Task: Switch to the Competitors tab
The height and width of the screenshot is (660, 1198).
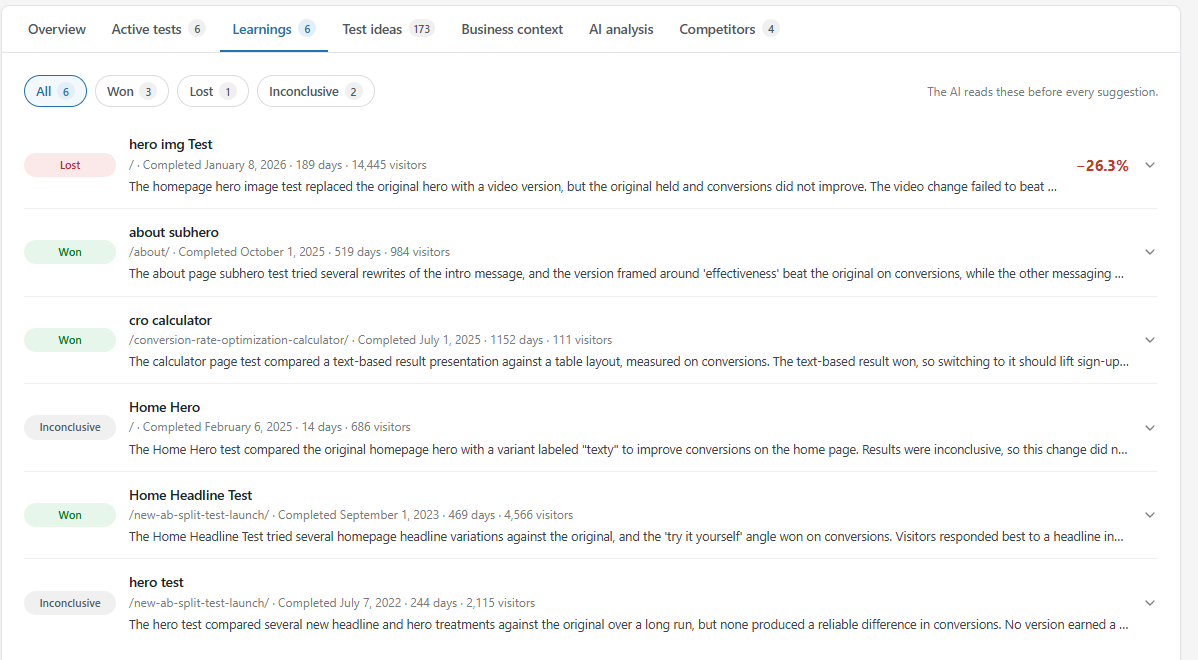Action: pos(729,29)
